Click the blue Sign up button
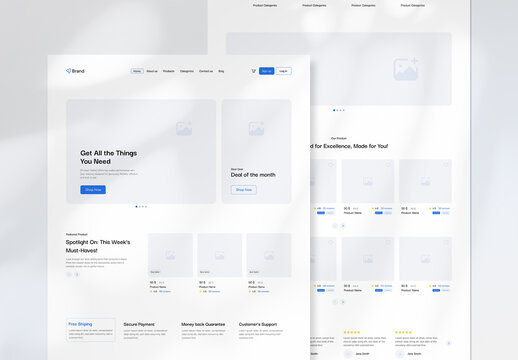This screenshot has width=518, height=360. 267,71
